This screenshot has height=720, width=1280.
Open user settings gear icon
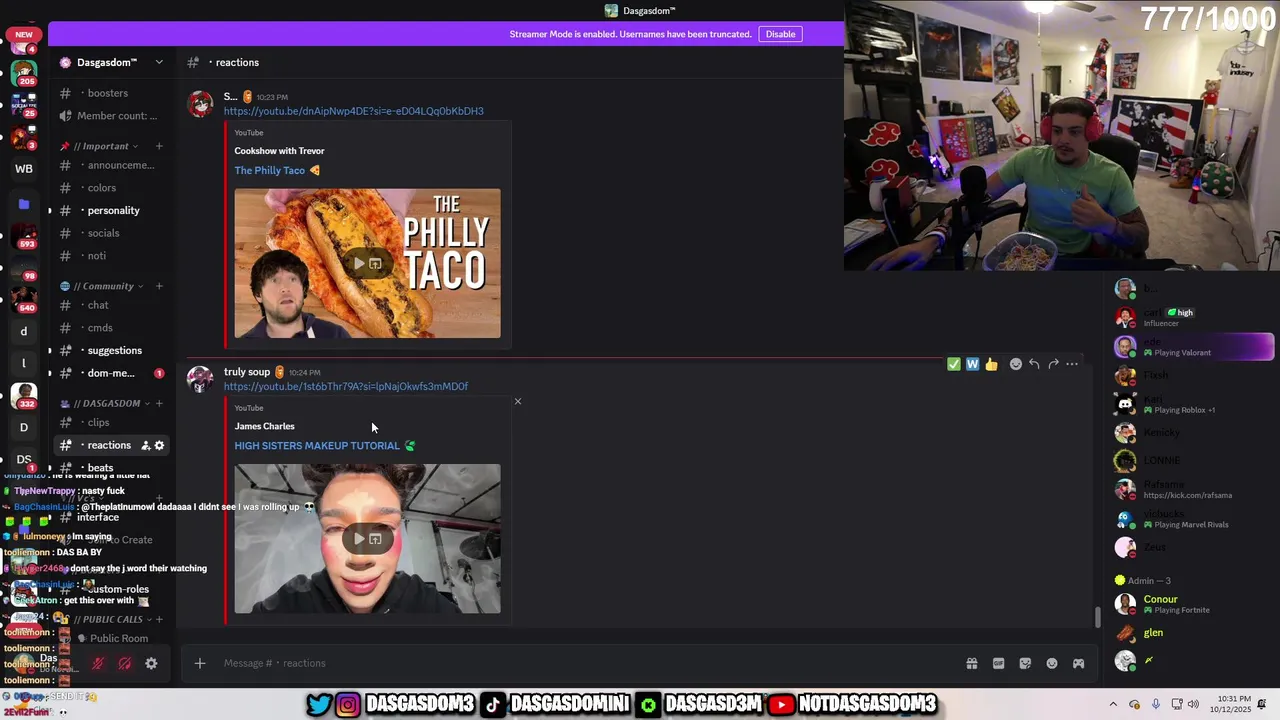151,663
